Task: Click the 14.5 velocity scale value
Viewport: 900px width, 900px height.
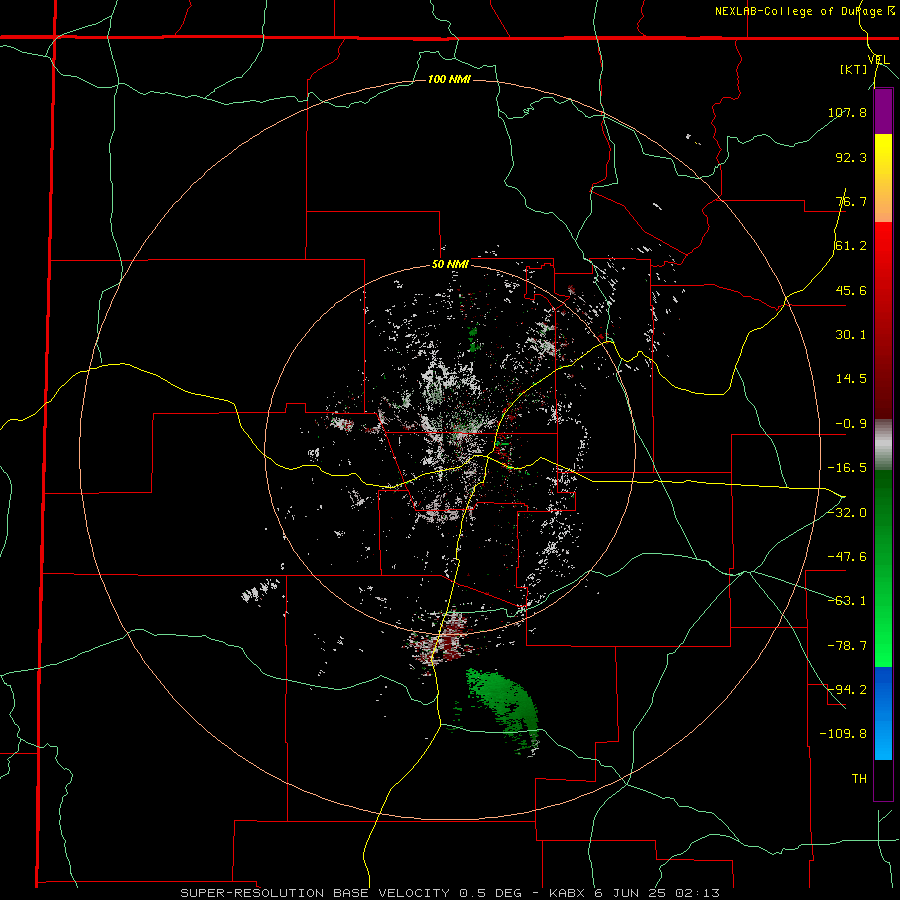Action: (x=851, y=379)
